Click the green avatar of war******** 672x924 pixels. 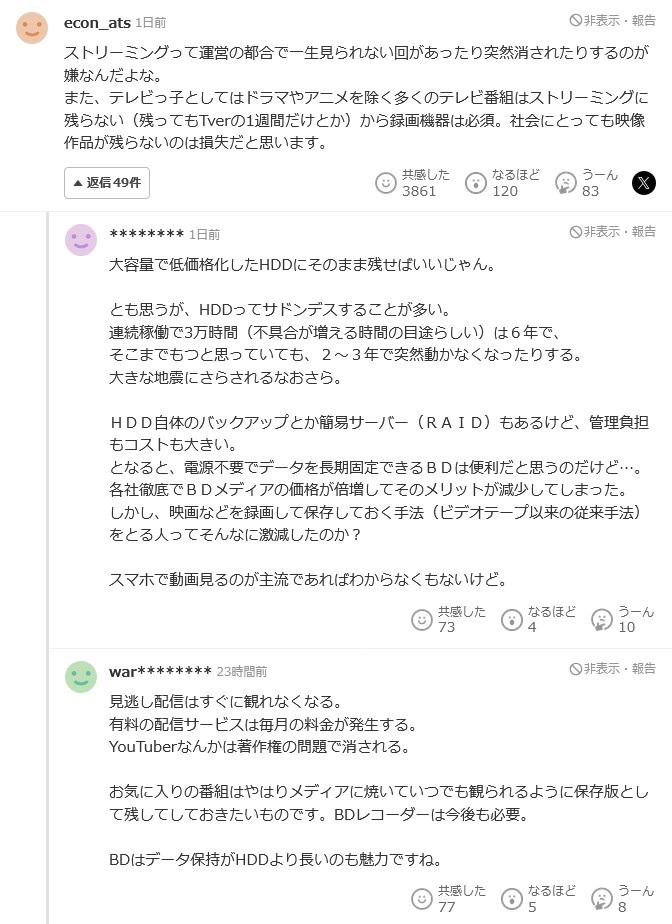(x=81, y=677)
